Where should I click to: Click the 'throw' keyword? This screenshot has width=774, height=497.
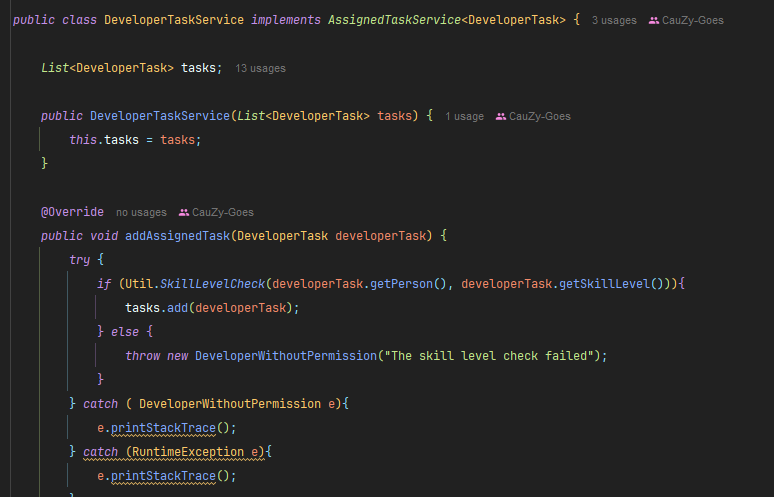click(143, 356)
